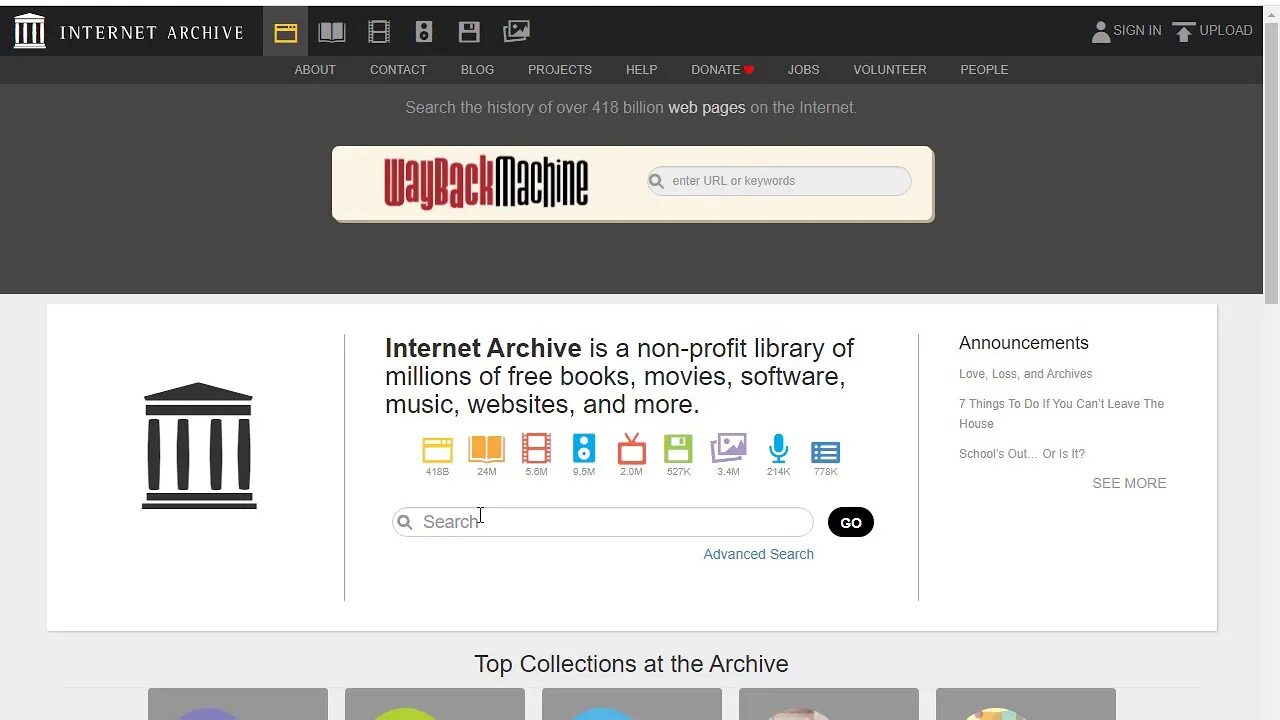Click the Sign In person icon
1280x720 pixels.
pyautogui.click(x=1101, y=32)
